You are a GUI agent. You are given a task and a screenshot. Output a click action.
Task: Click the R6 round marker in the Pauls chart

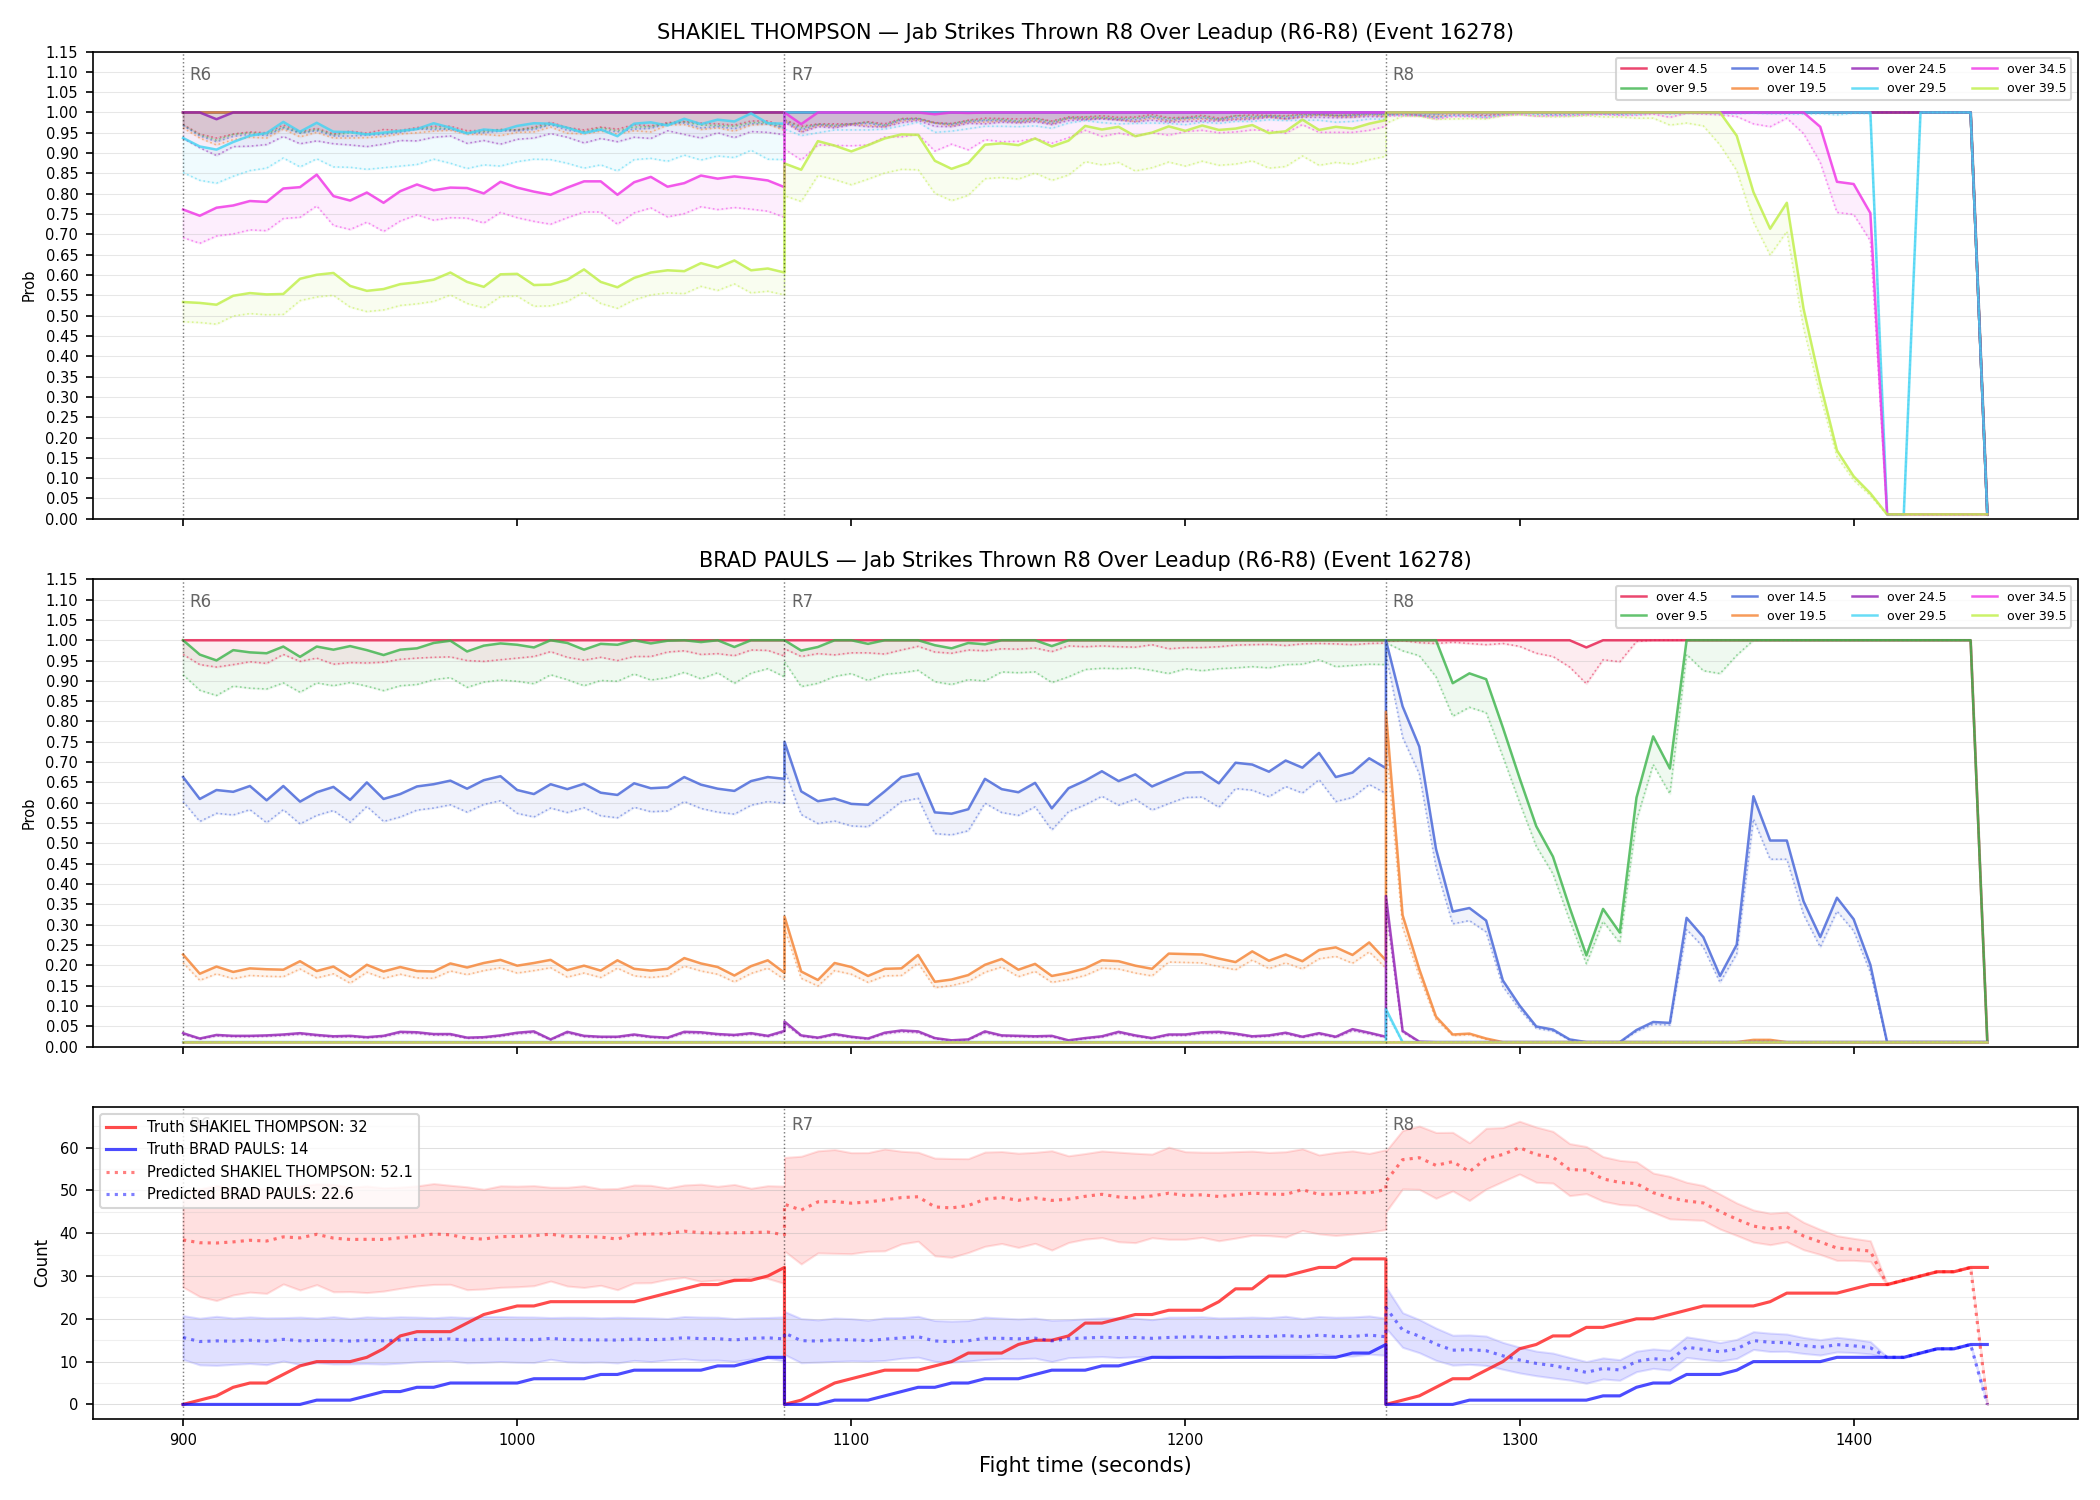point(200,601)
